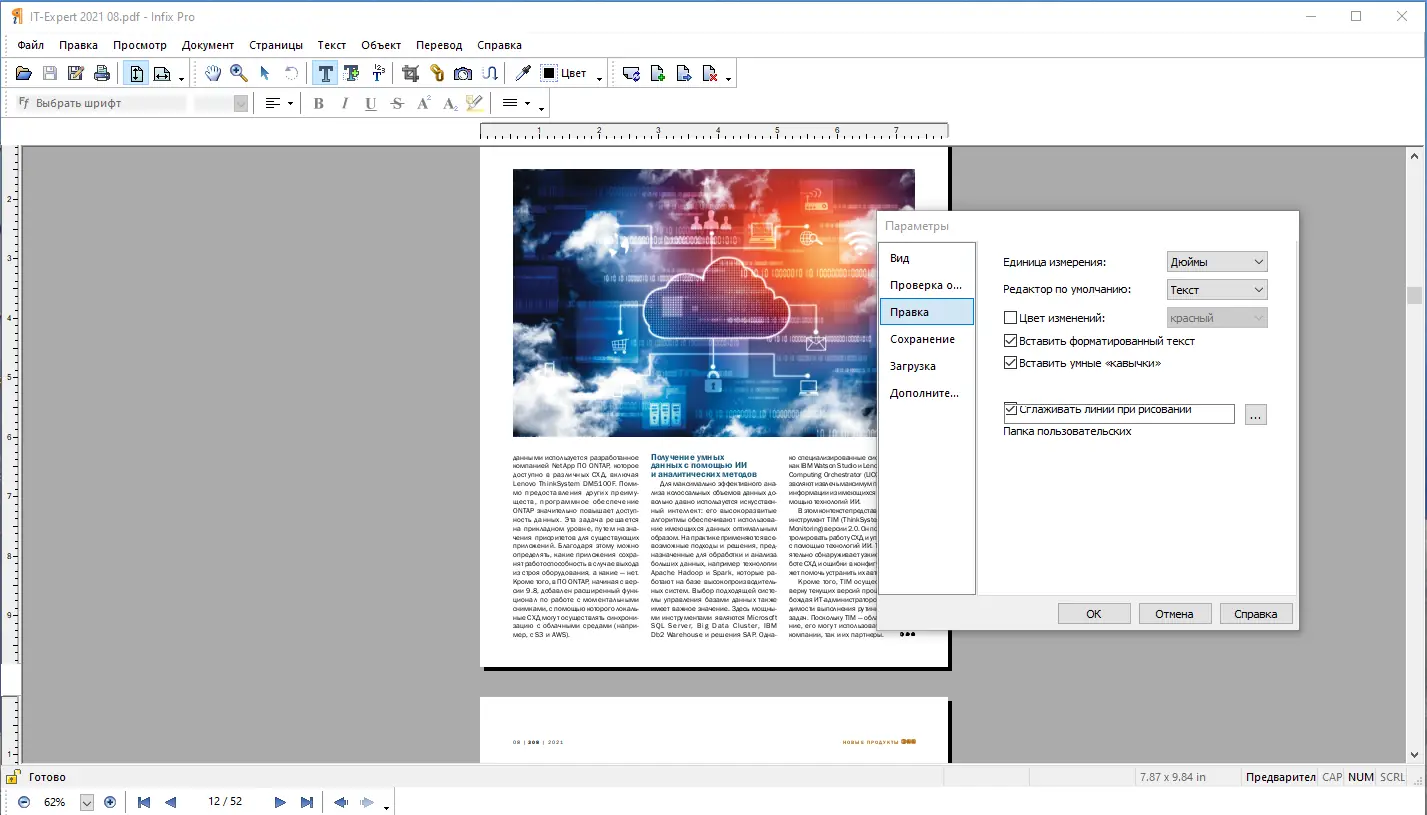Zoom in with the plus button

(110, 802)
